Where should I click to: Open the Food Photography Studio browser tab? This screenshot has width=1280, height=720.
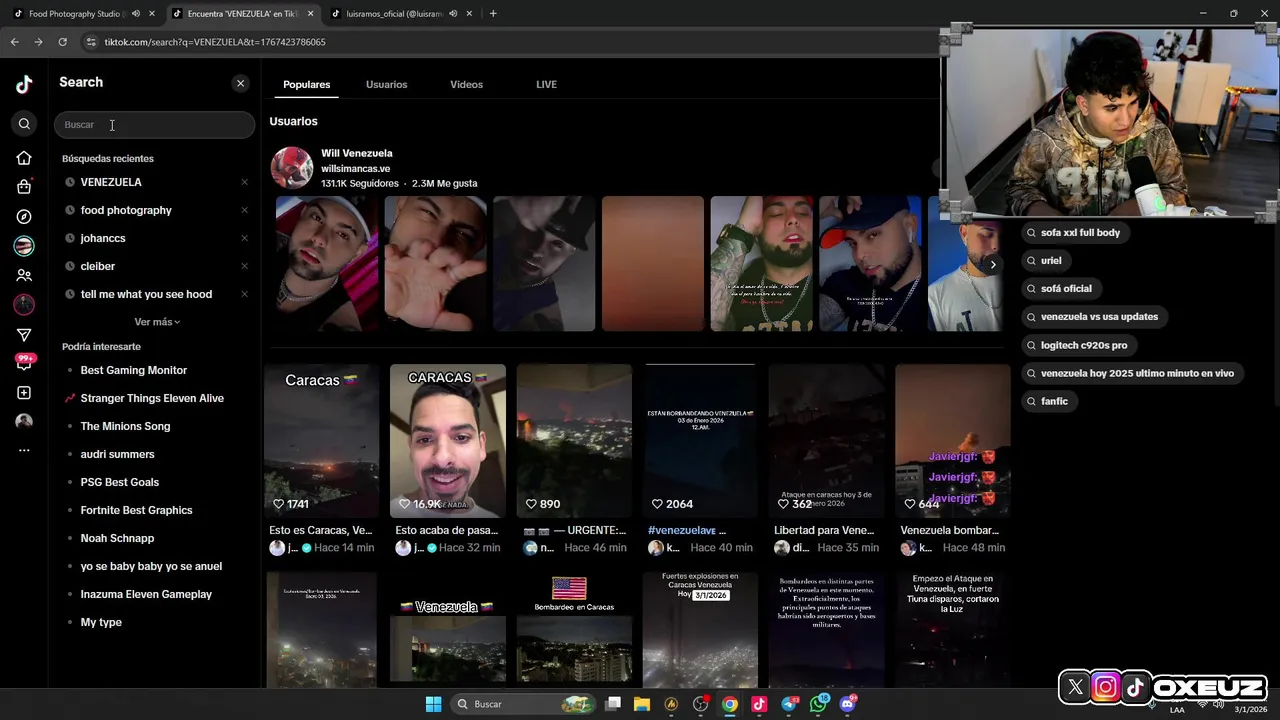pyautogui.click(x=75, y=14)
